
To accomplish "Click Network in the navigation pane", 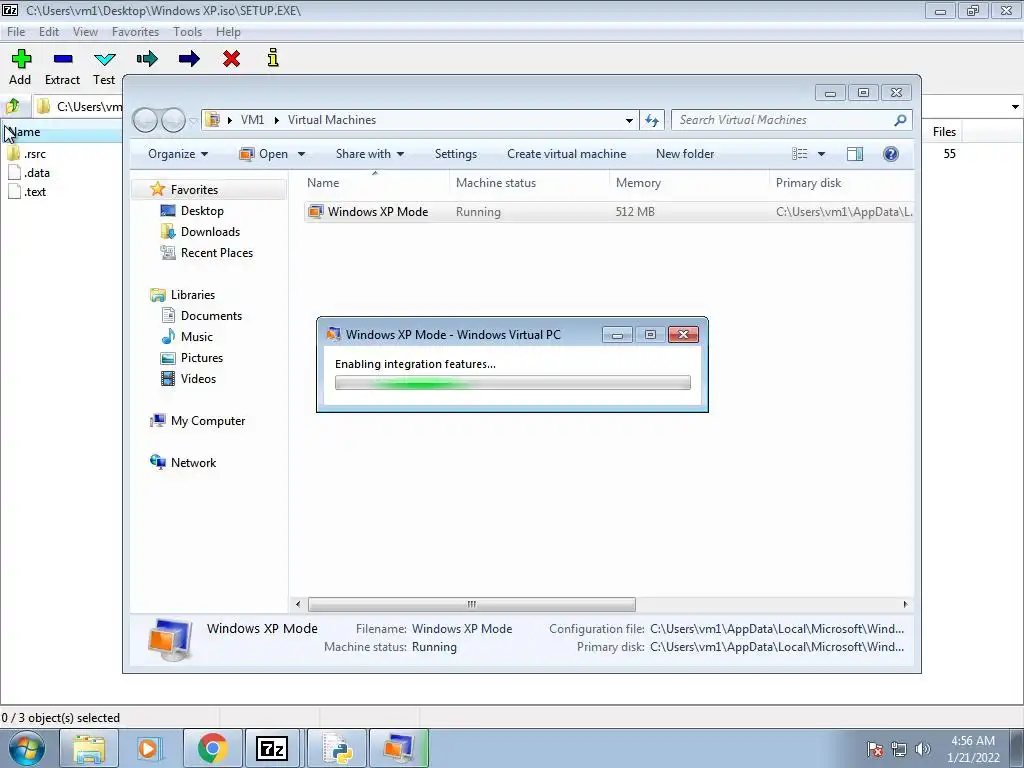I will point(193,462).
